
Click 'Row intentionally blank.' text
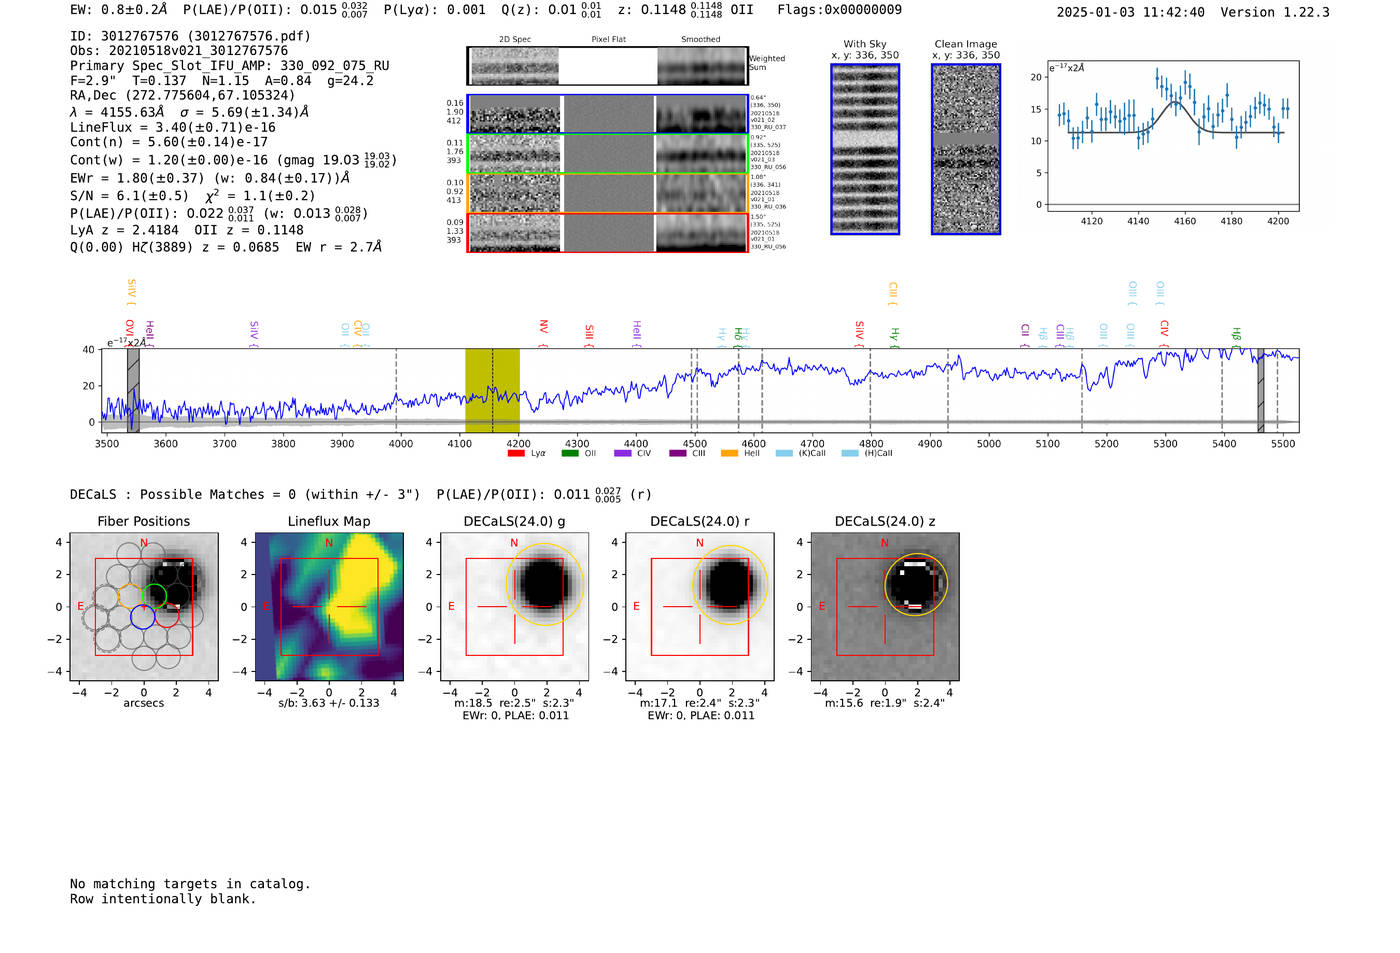pyautogui.click(x=163, y=899)
